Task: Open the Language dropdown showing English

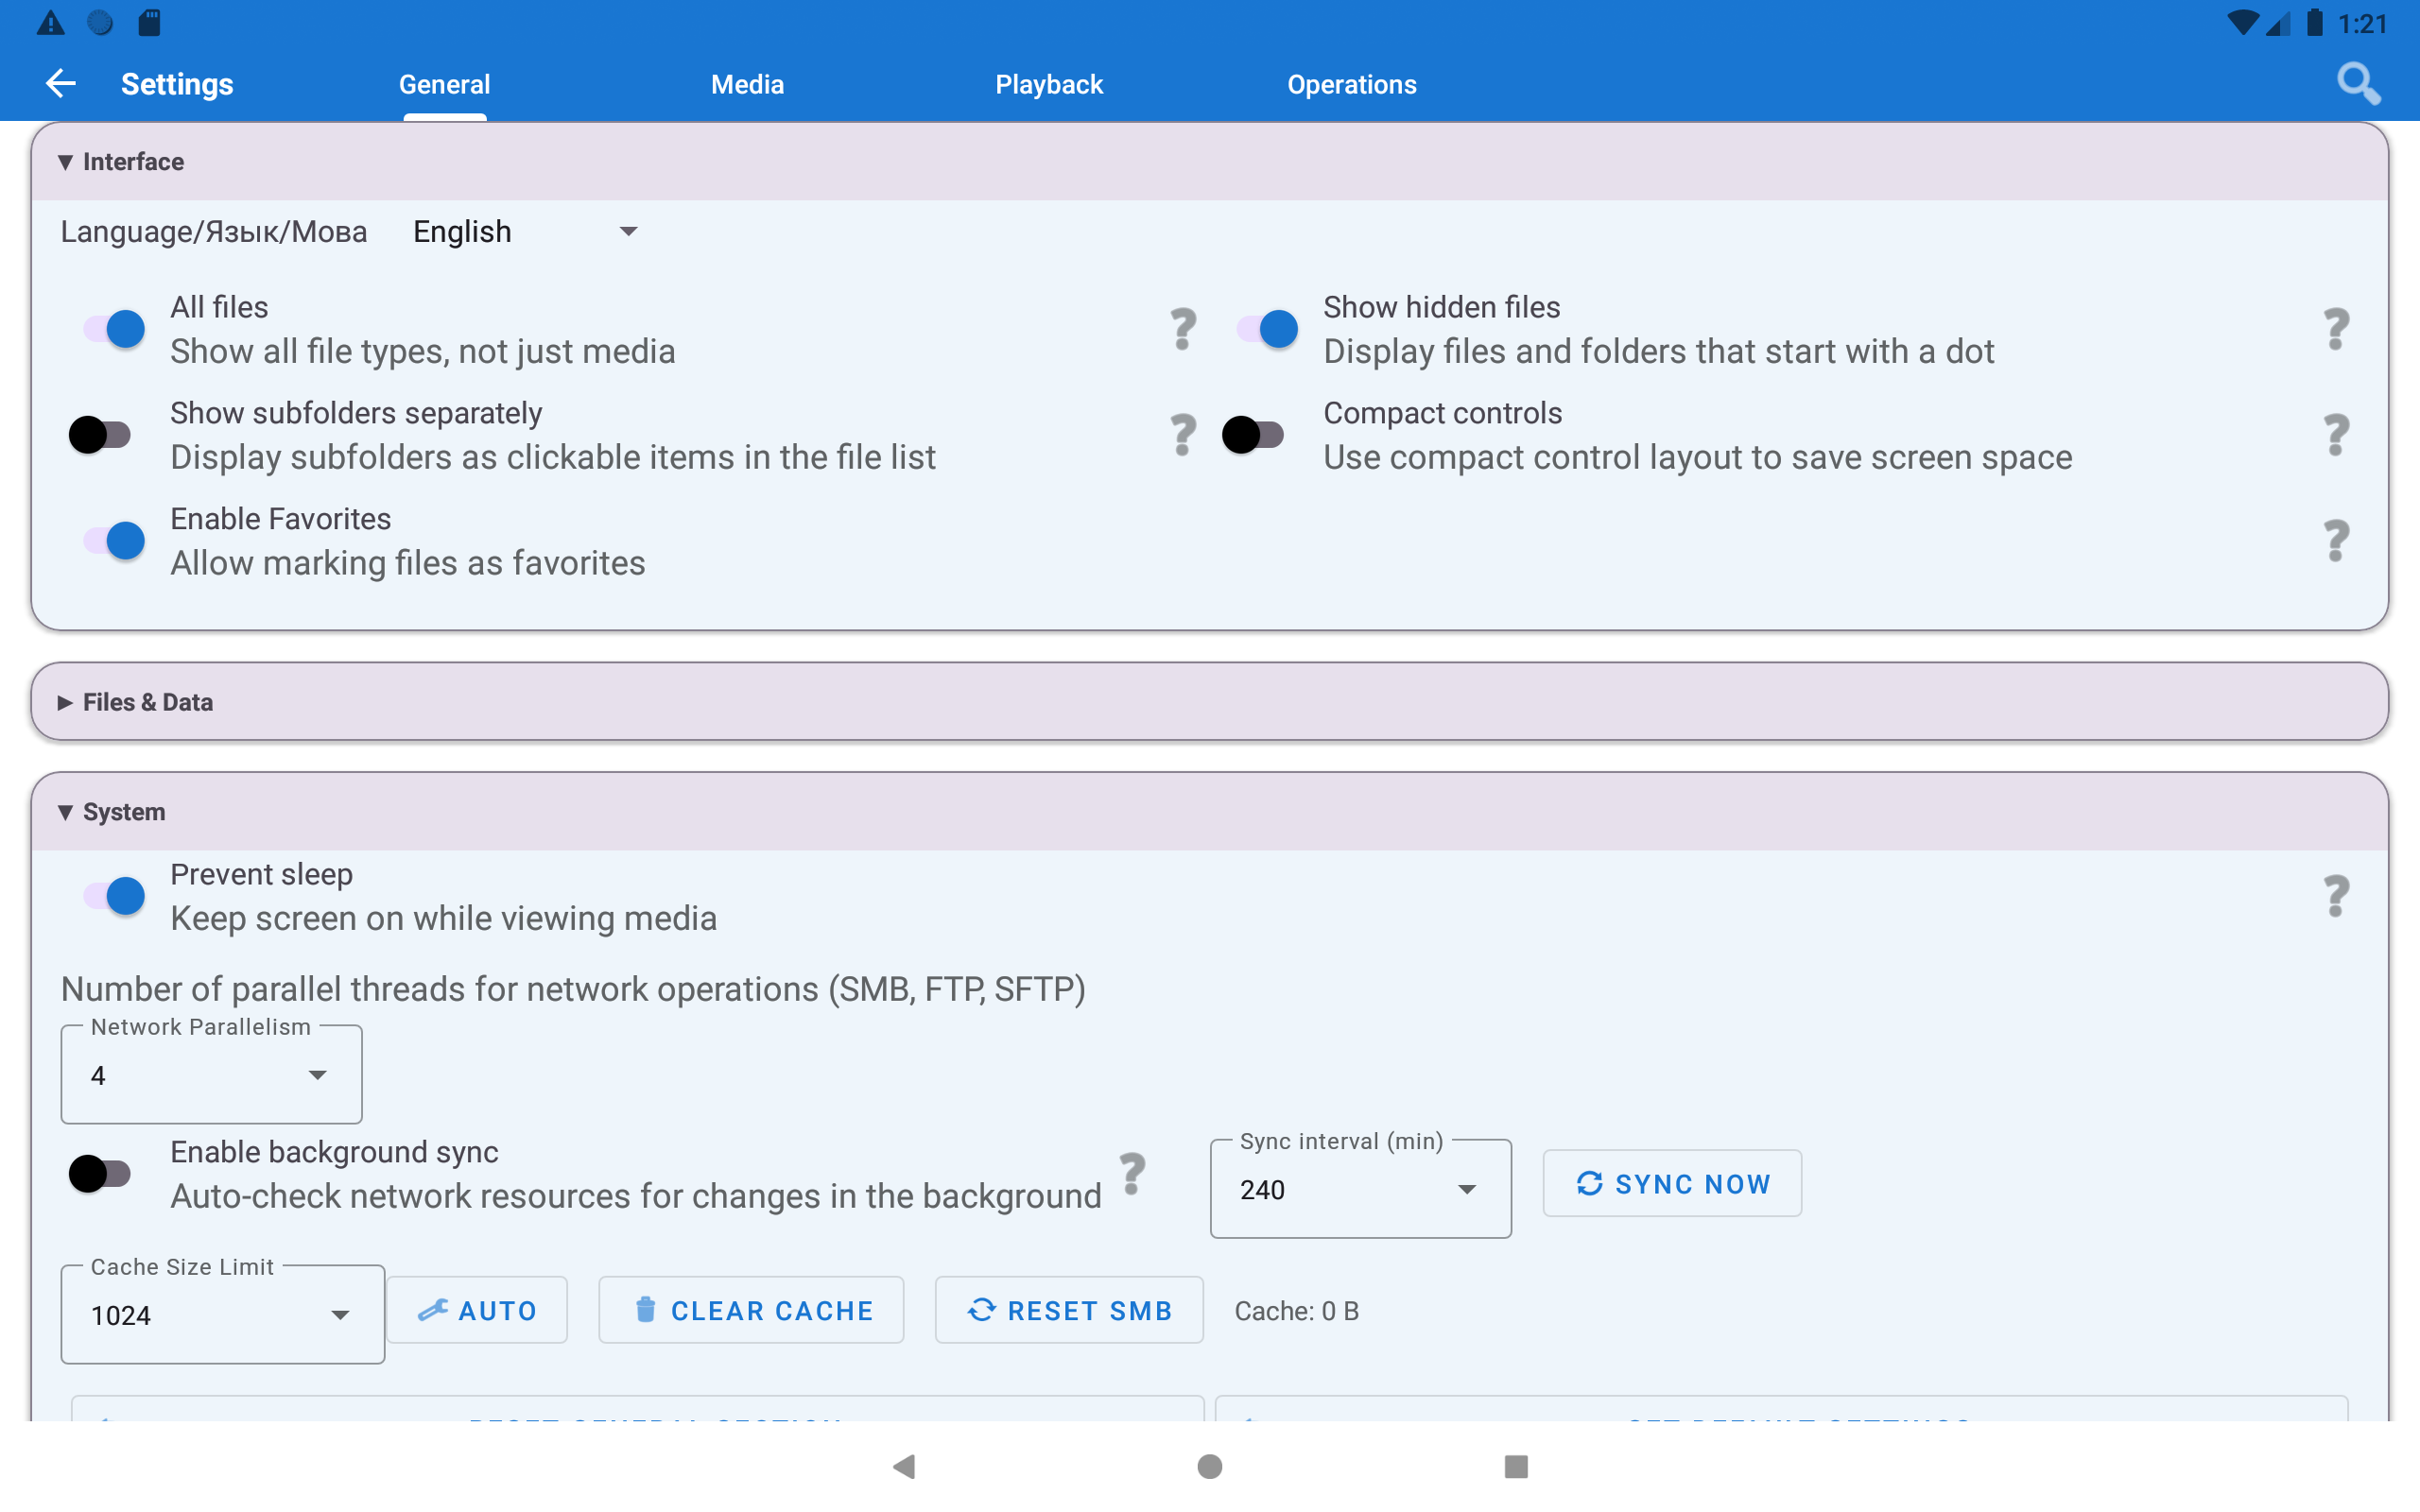Action: (x=526, y=232)
